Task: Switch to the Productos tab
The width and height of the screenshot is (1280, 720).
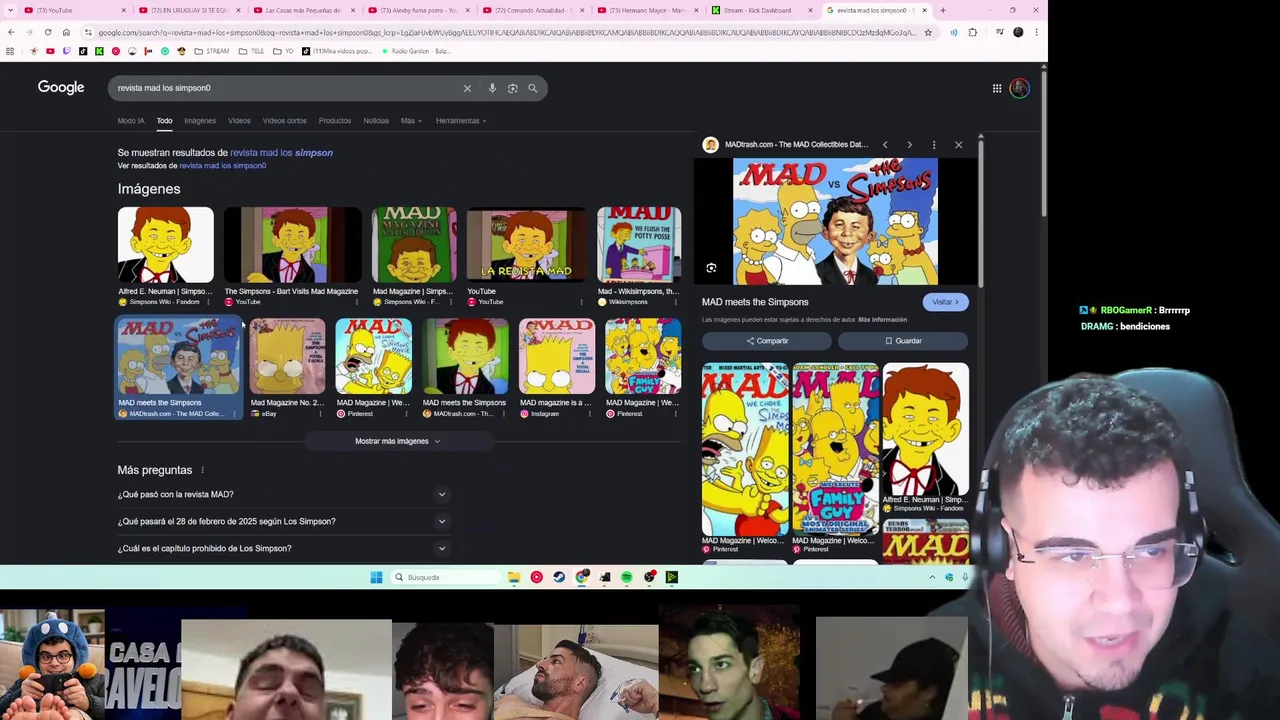Action: 335,121
